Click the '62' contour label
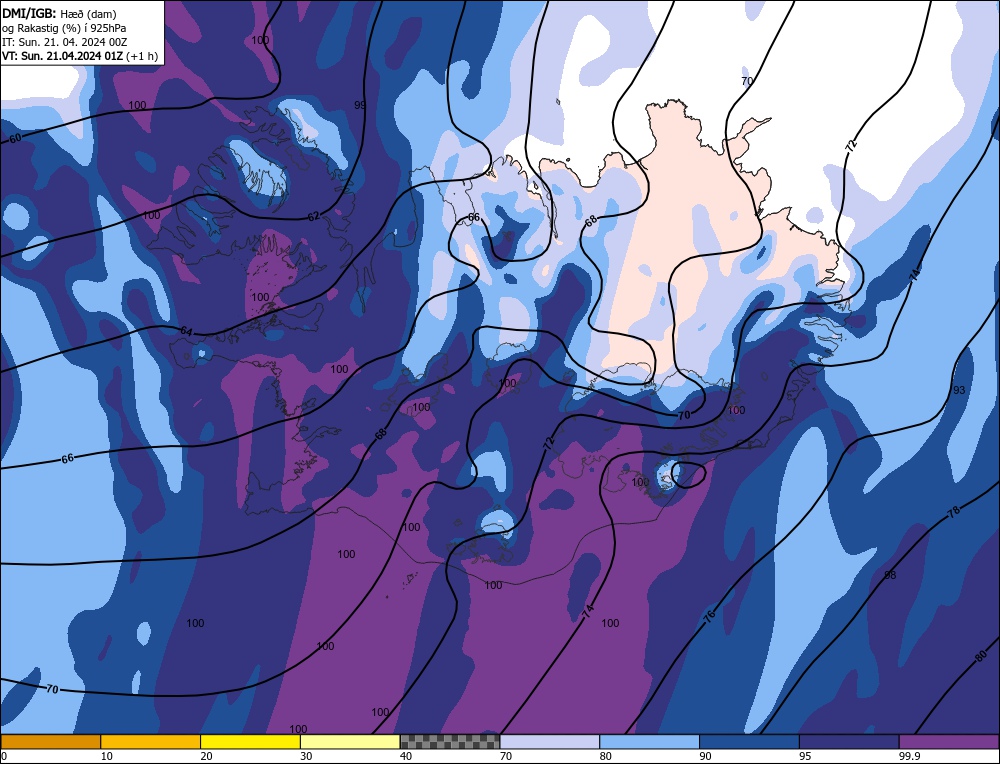The width and height of the screenshot is (1000, 764). point(314,216)
